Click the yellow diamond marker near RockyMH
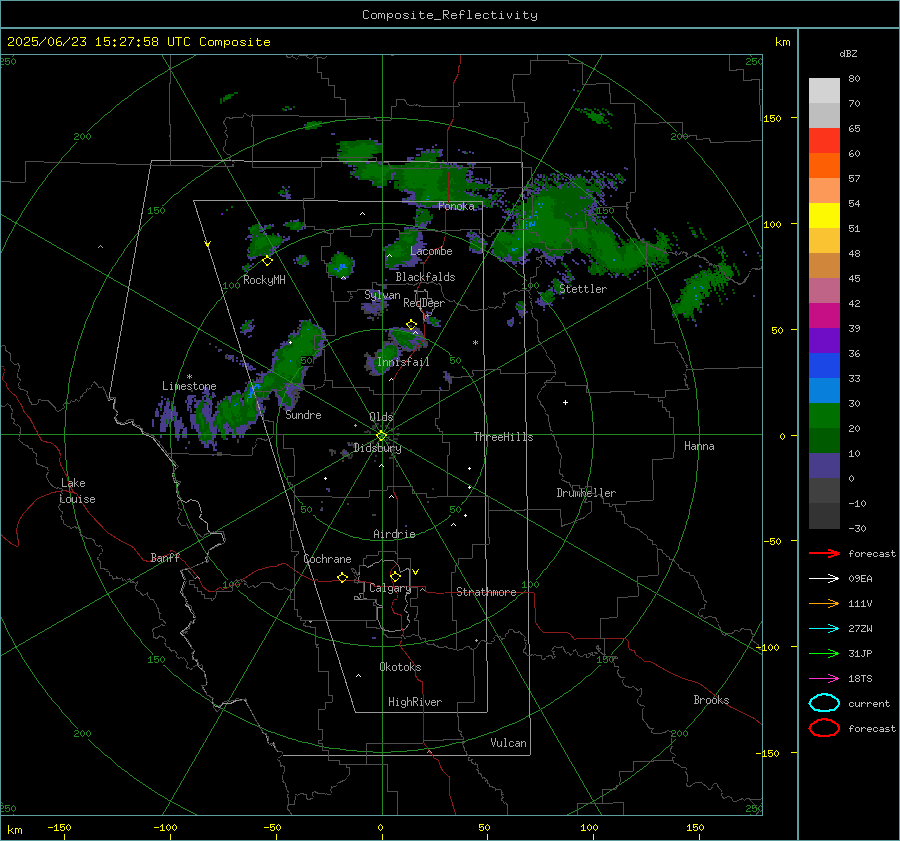This screenshot has height=841, width=900. (x=267, y=261)
